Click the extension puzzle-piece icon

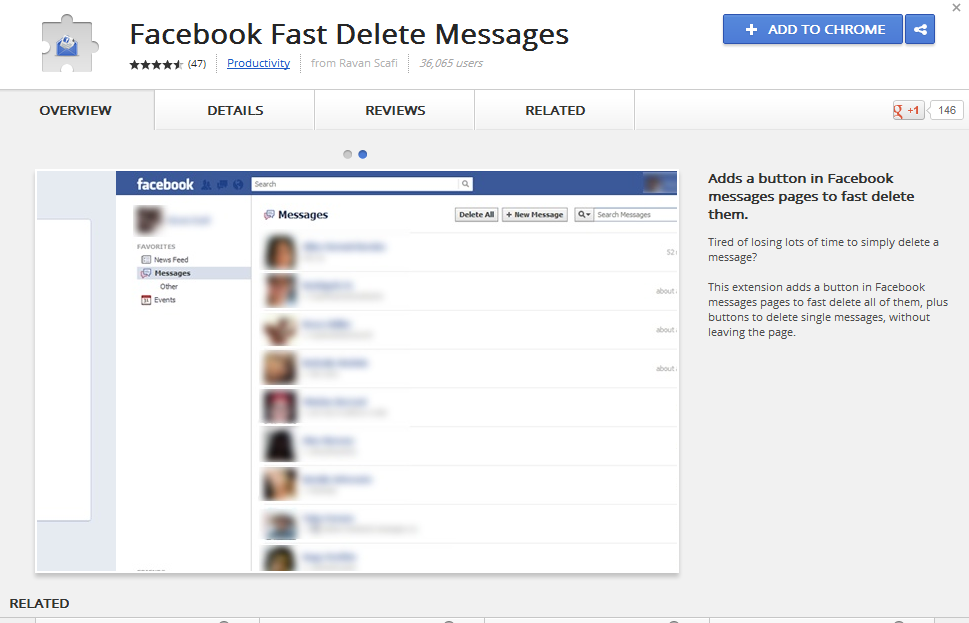coord(69,44)
